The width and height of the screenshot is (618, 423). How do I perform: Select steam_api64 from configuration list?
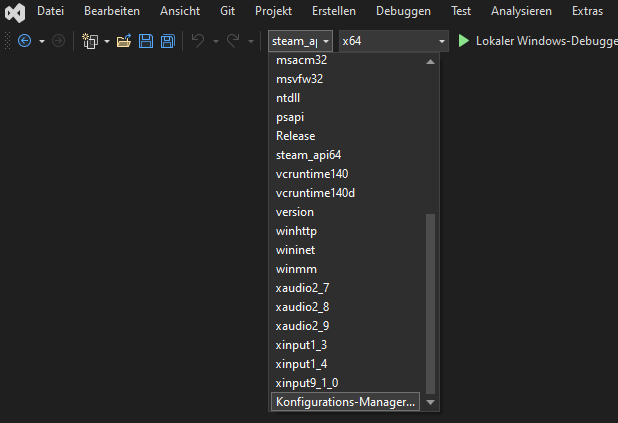click(x=308, y=155)
